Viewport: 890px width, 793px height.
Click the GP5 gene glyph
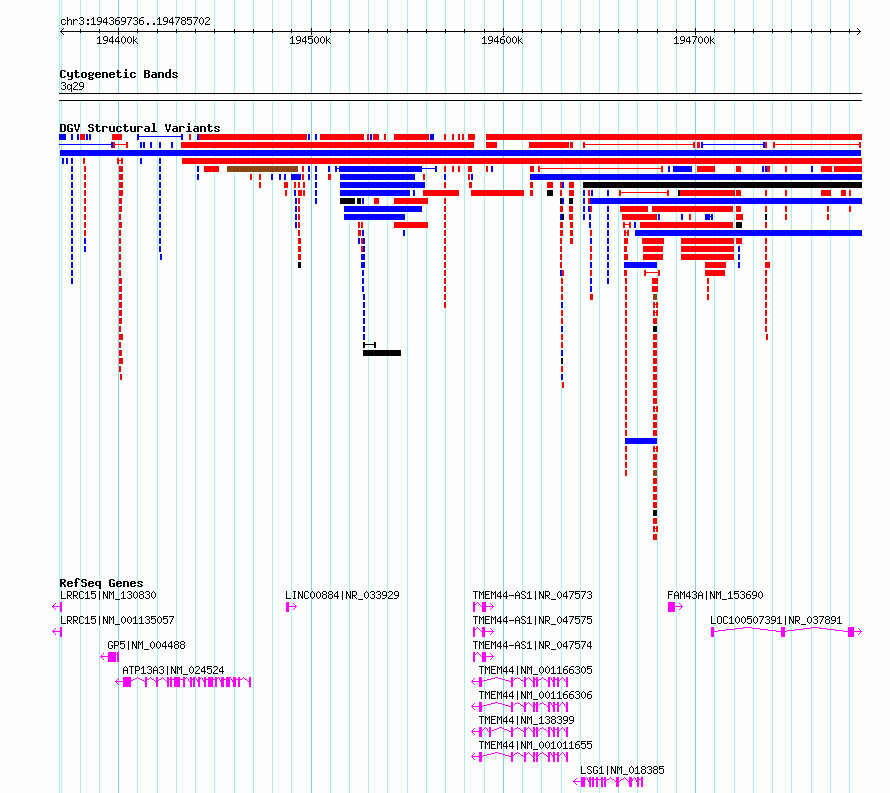[110, 657]
